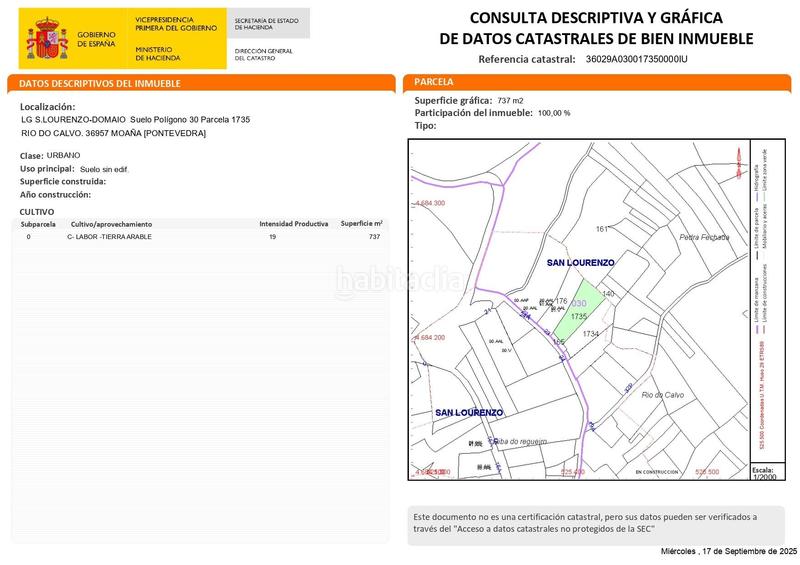Click the cadastral reference number 36029A030017350000IU
Screen dimensions: 800x565
637,60
